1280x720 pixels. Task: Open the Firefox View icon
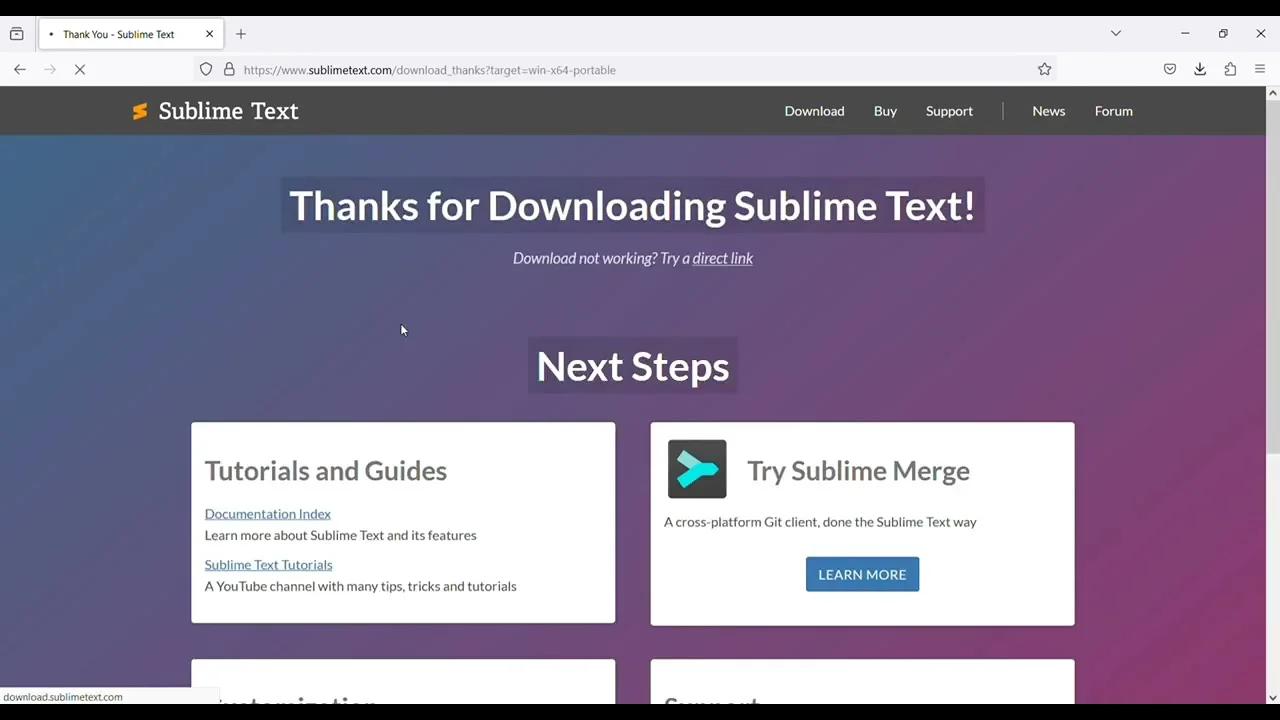tap(16, 33)
